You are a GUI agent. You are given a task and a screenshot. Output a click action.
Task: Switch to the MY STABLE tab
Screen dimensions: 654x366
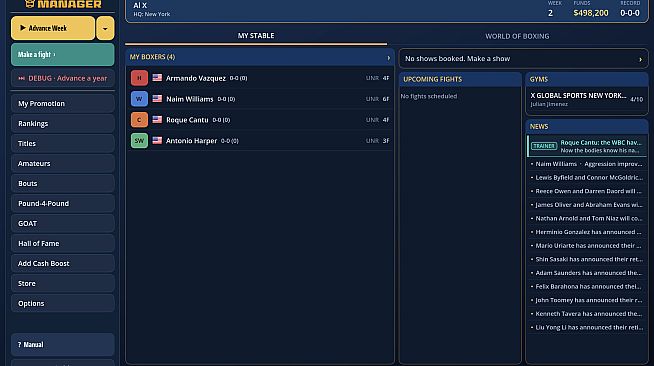(256, 36)
